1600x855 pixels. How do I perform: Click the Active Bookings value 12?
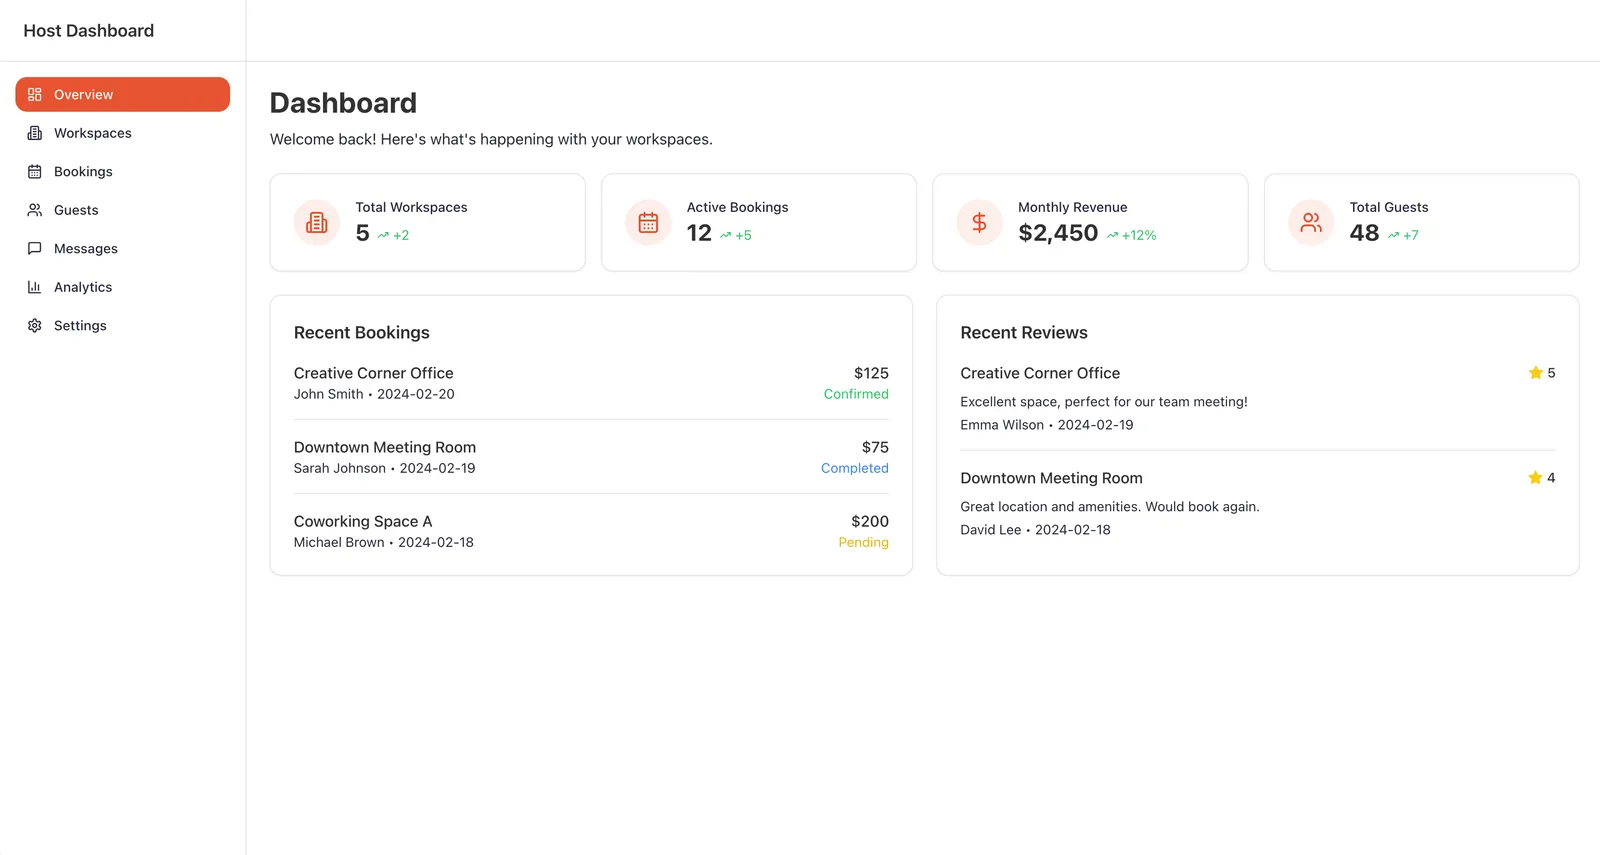699,233
